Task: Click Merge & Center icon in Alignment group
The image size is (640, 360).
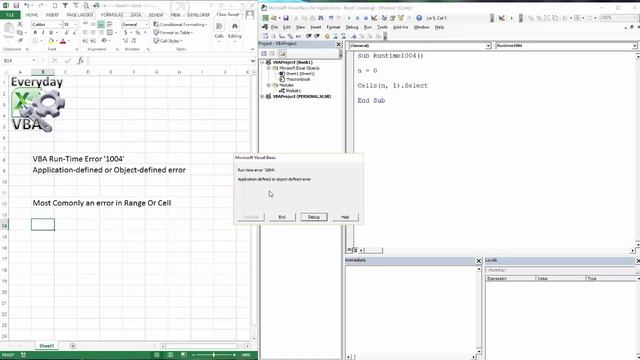Action: 110,33
